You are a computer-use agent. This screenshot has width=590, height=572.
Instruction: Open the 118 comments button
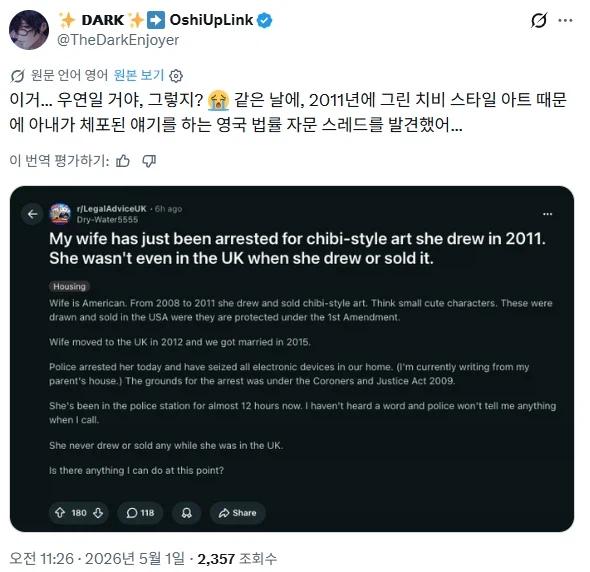(140, 513)
